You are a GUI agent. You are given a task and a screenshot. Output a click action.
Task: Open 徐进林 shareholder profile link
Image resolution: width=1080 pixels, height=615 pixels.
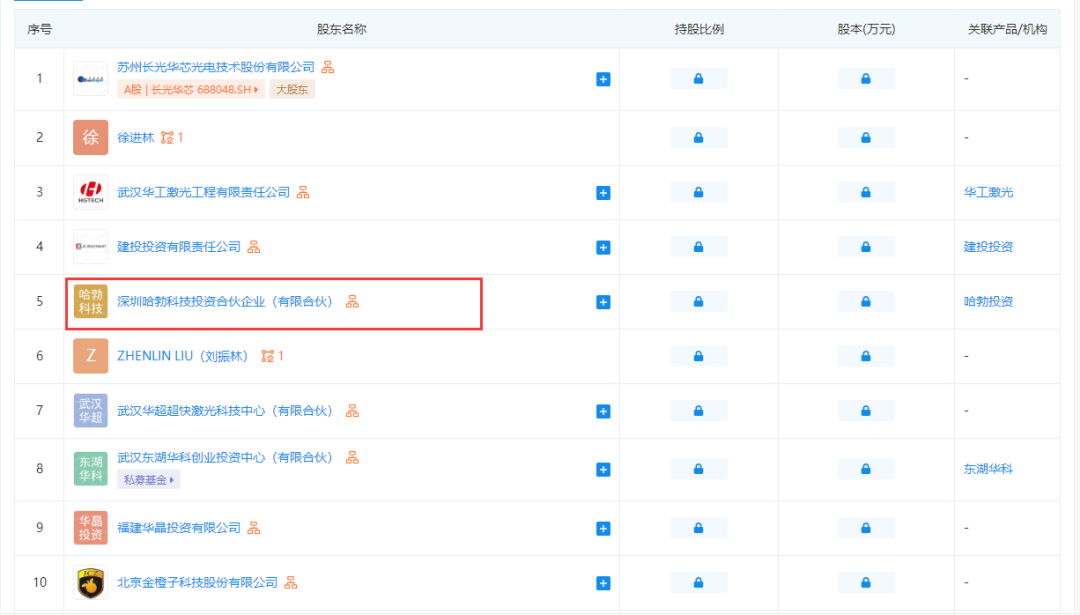pos(136,138)
